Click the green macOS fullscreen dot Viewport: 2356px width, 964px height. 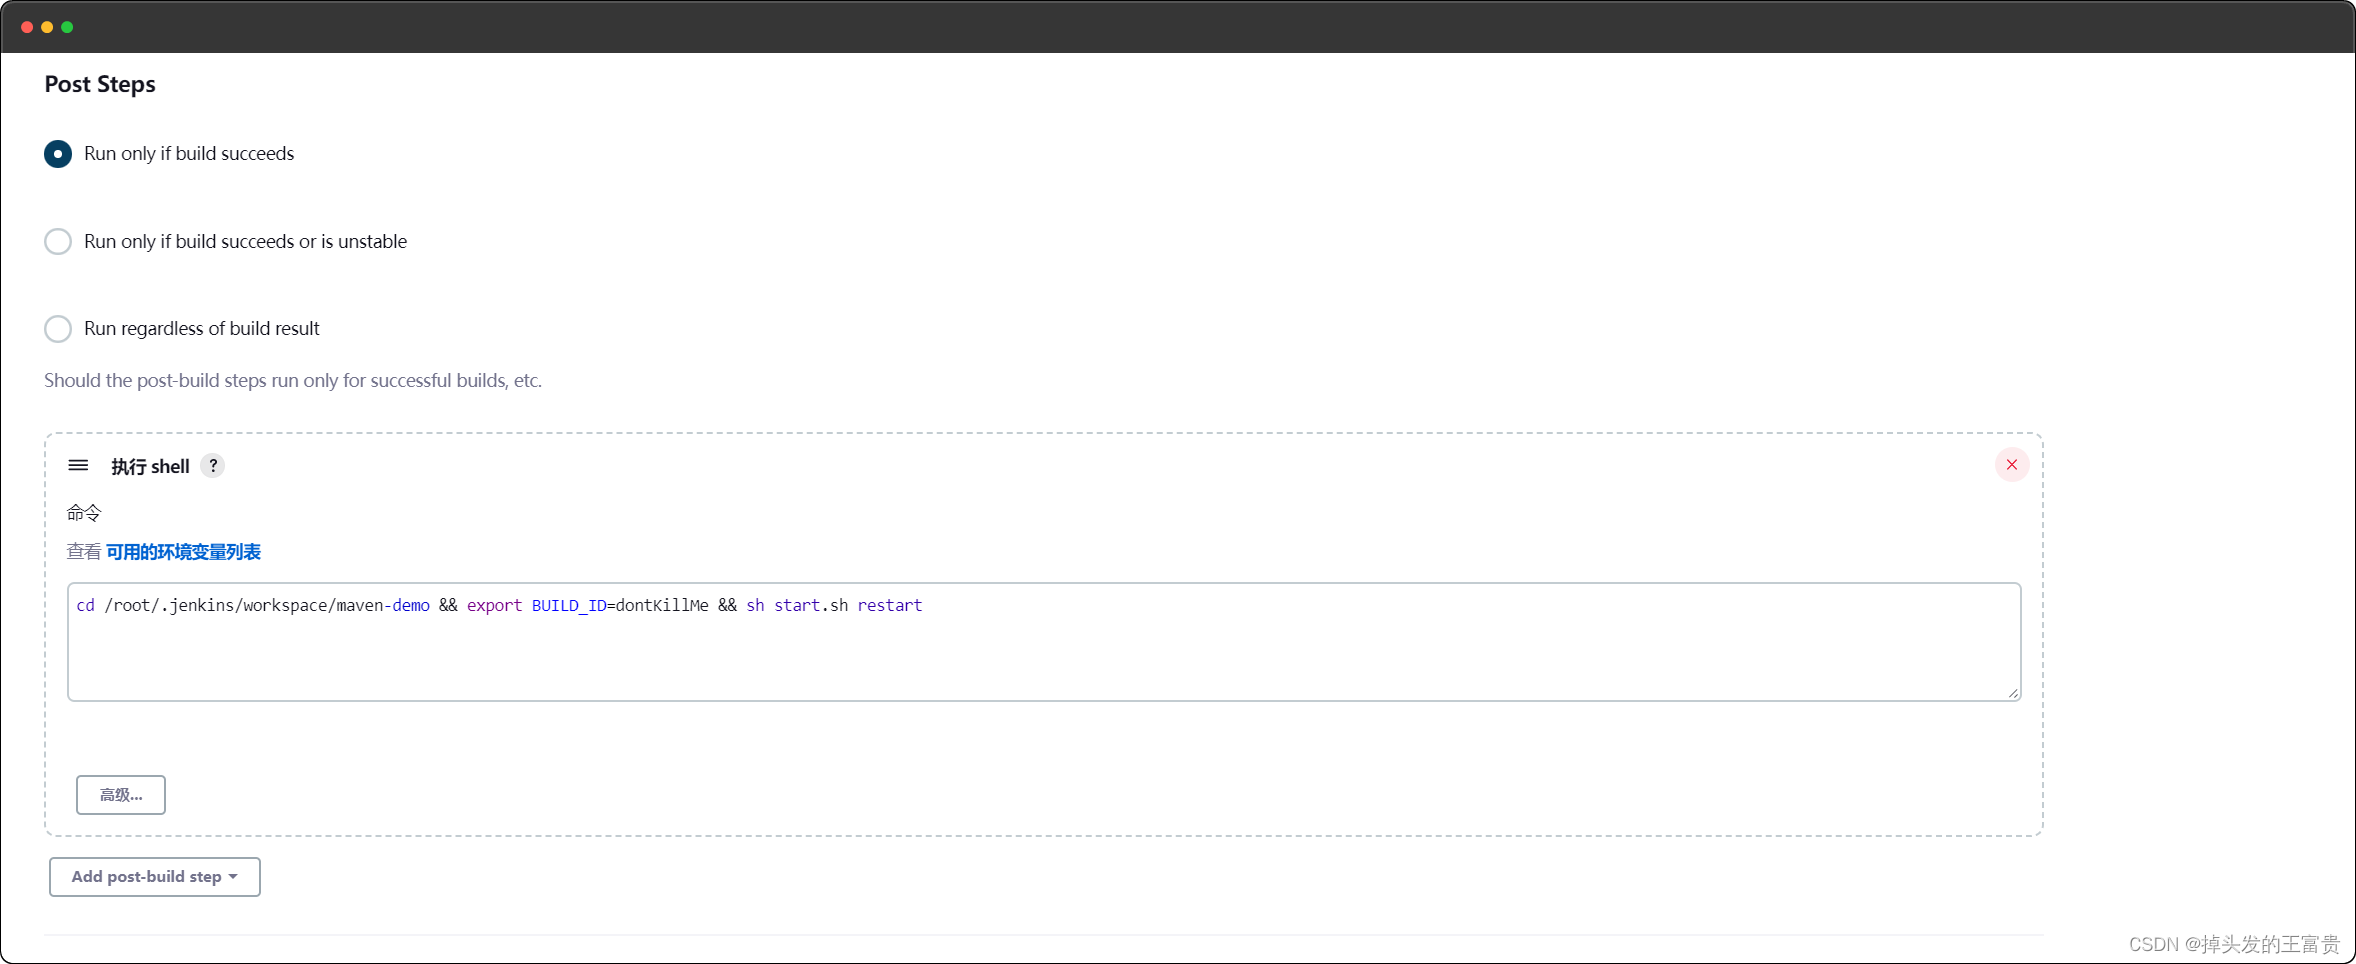coord(67,27)
